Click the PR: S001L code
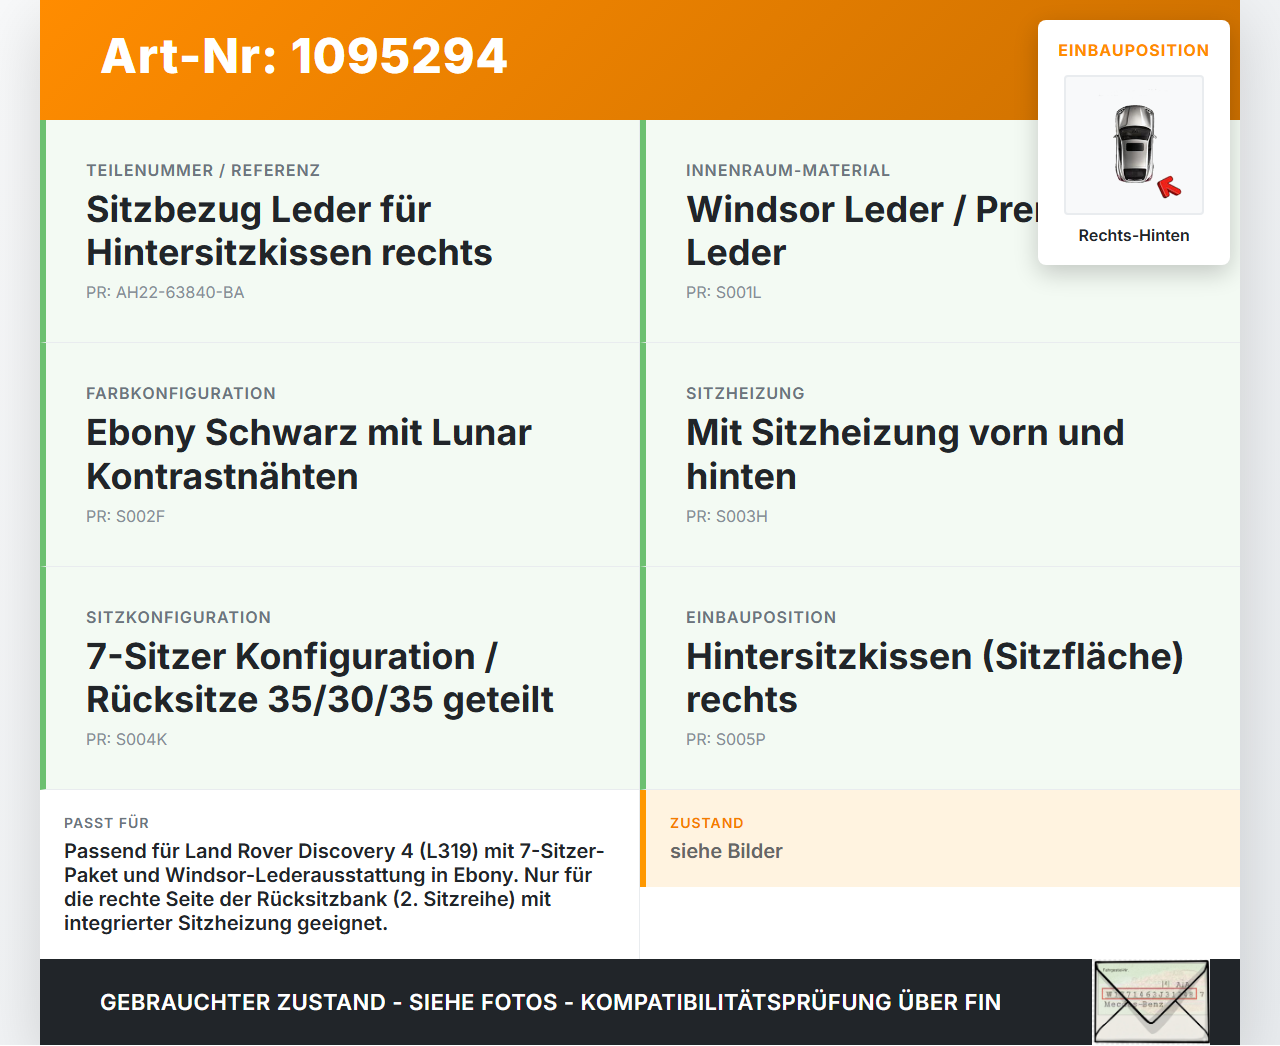Viewport: 1280px width, 1046px height. 724,292
